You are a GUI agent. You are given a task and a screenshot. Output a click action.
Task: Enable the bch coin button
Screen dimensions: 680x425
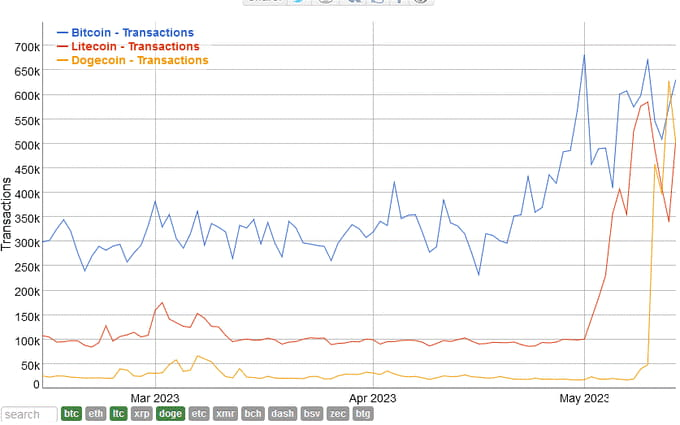click(x=252, y=414)
